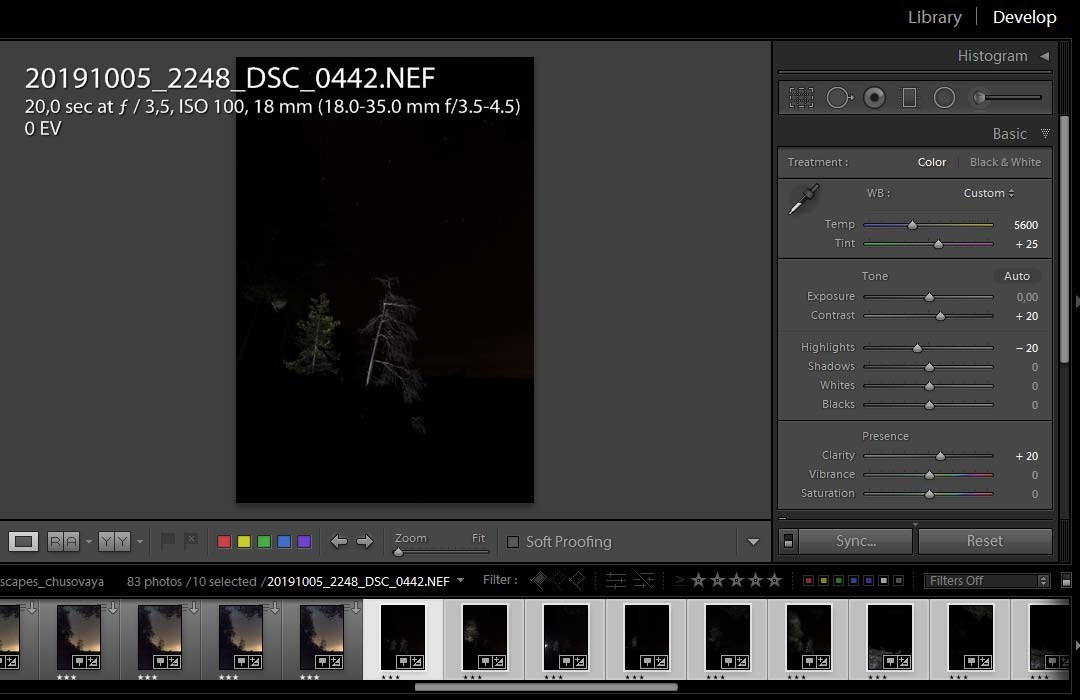Image resolution: width=1080 pixels, height=700 pixels.
Task: Click the Exposure slider handle
Action: point(929,297)
